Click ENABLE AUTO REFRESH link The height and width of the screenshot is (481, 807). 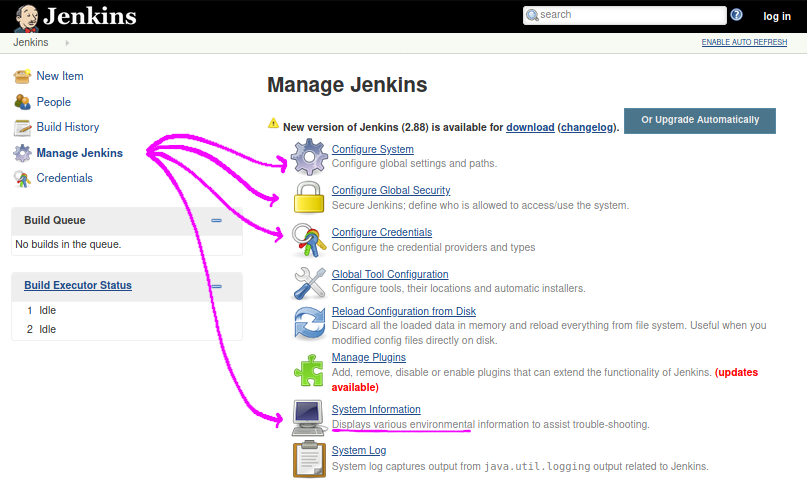pyautogui.click(x=744, y=42)
